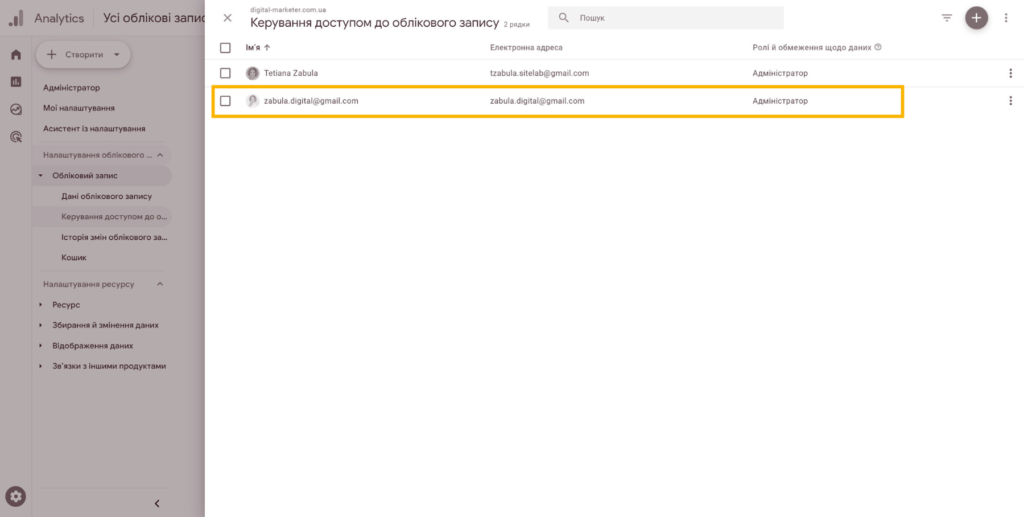Open the Home icon in sidebar

(16, 55)
